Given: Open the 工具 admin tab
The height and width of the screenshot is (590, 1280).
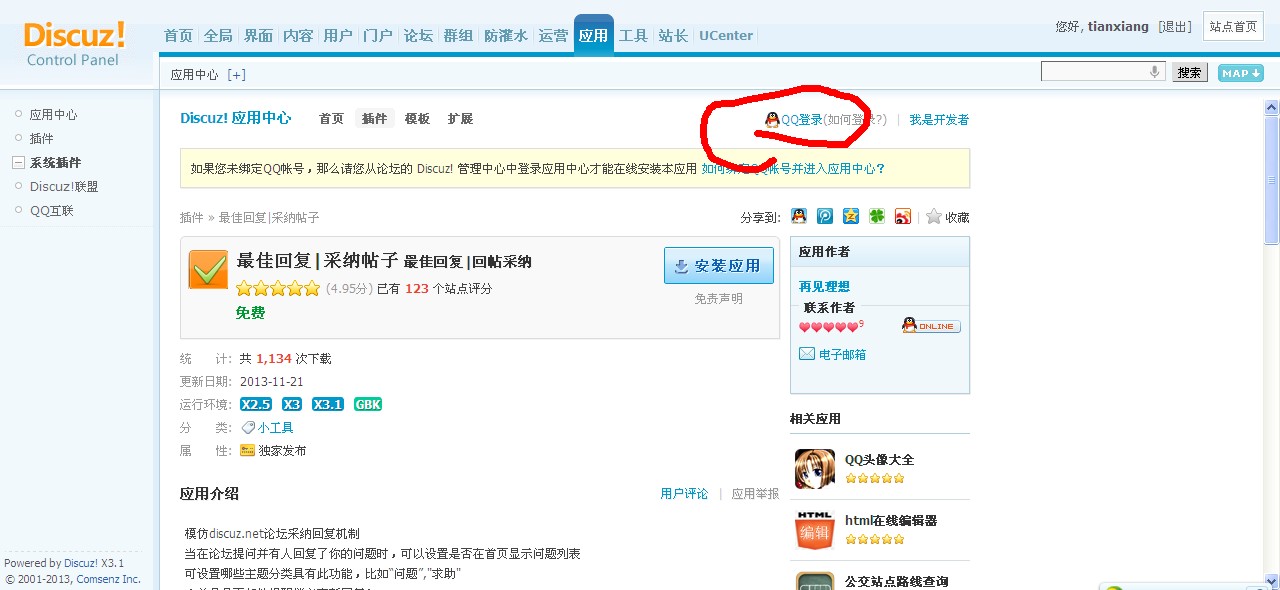Looking at the screenshot, I should click(x=633, y=35).
